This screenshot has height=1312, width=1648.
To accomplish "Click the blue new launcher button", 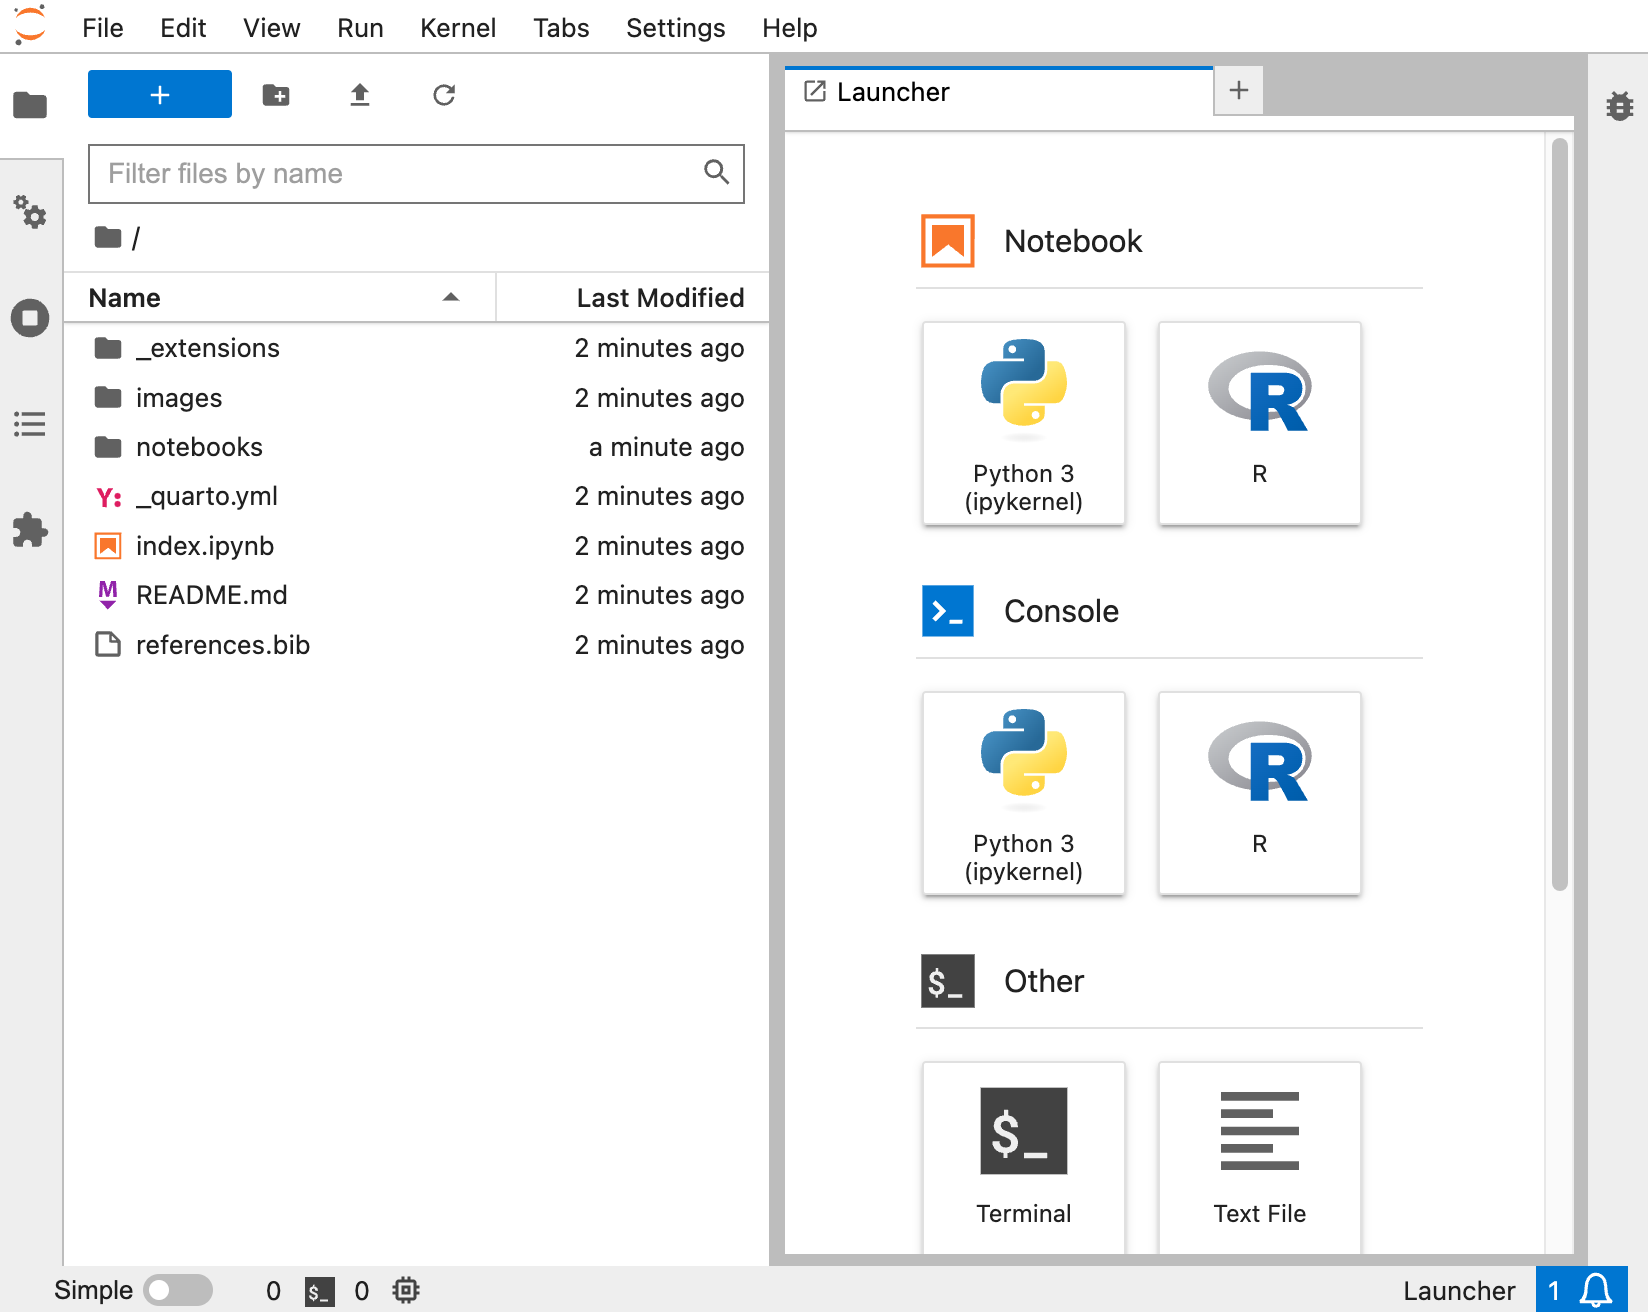I will (x=159, y=94).
